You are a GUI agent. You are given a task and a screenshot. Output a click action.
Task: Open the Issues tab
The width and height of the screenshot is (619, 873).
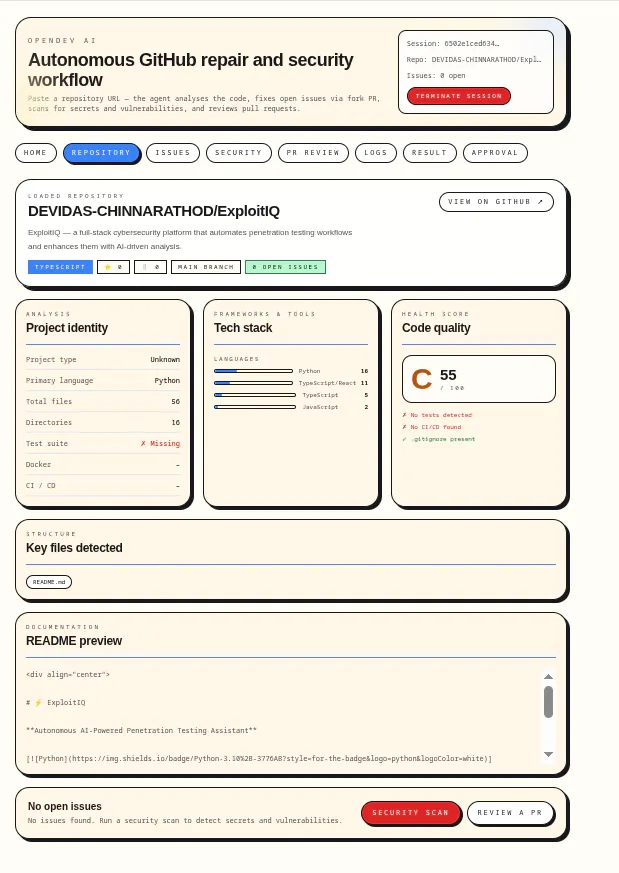click(173, 153)
